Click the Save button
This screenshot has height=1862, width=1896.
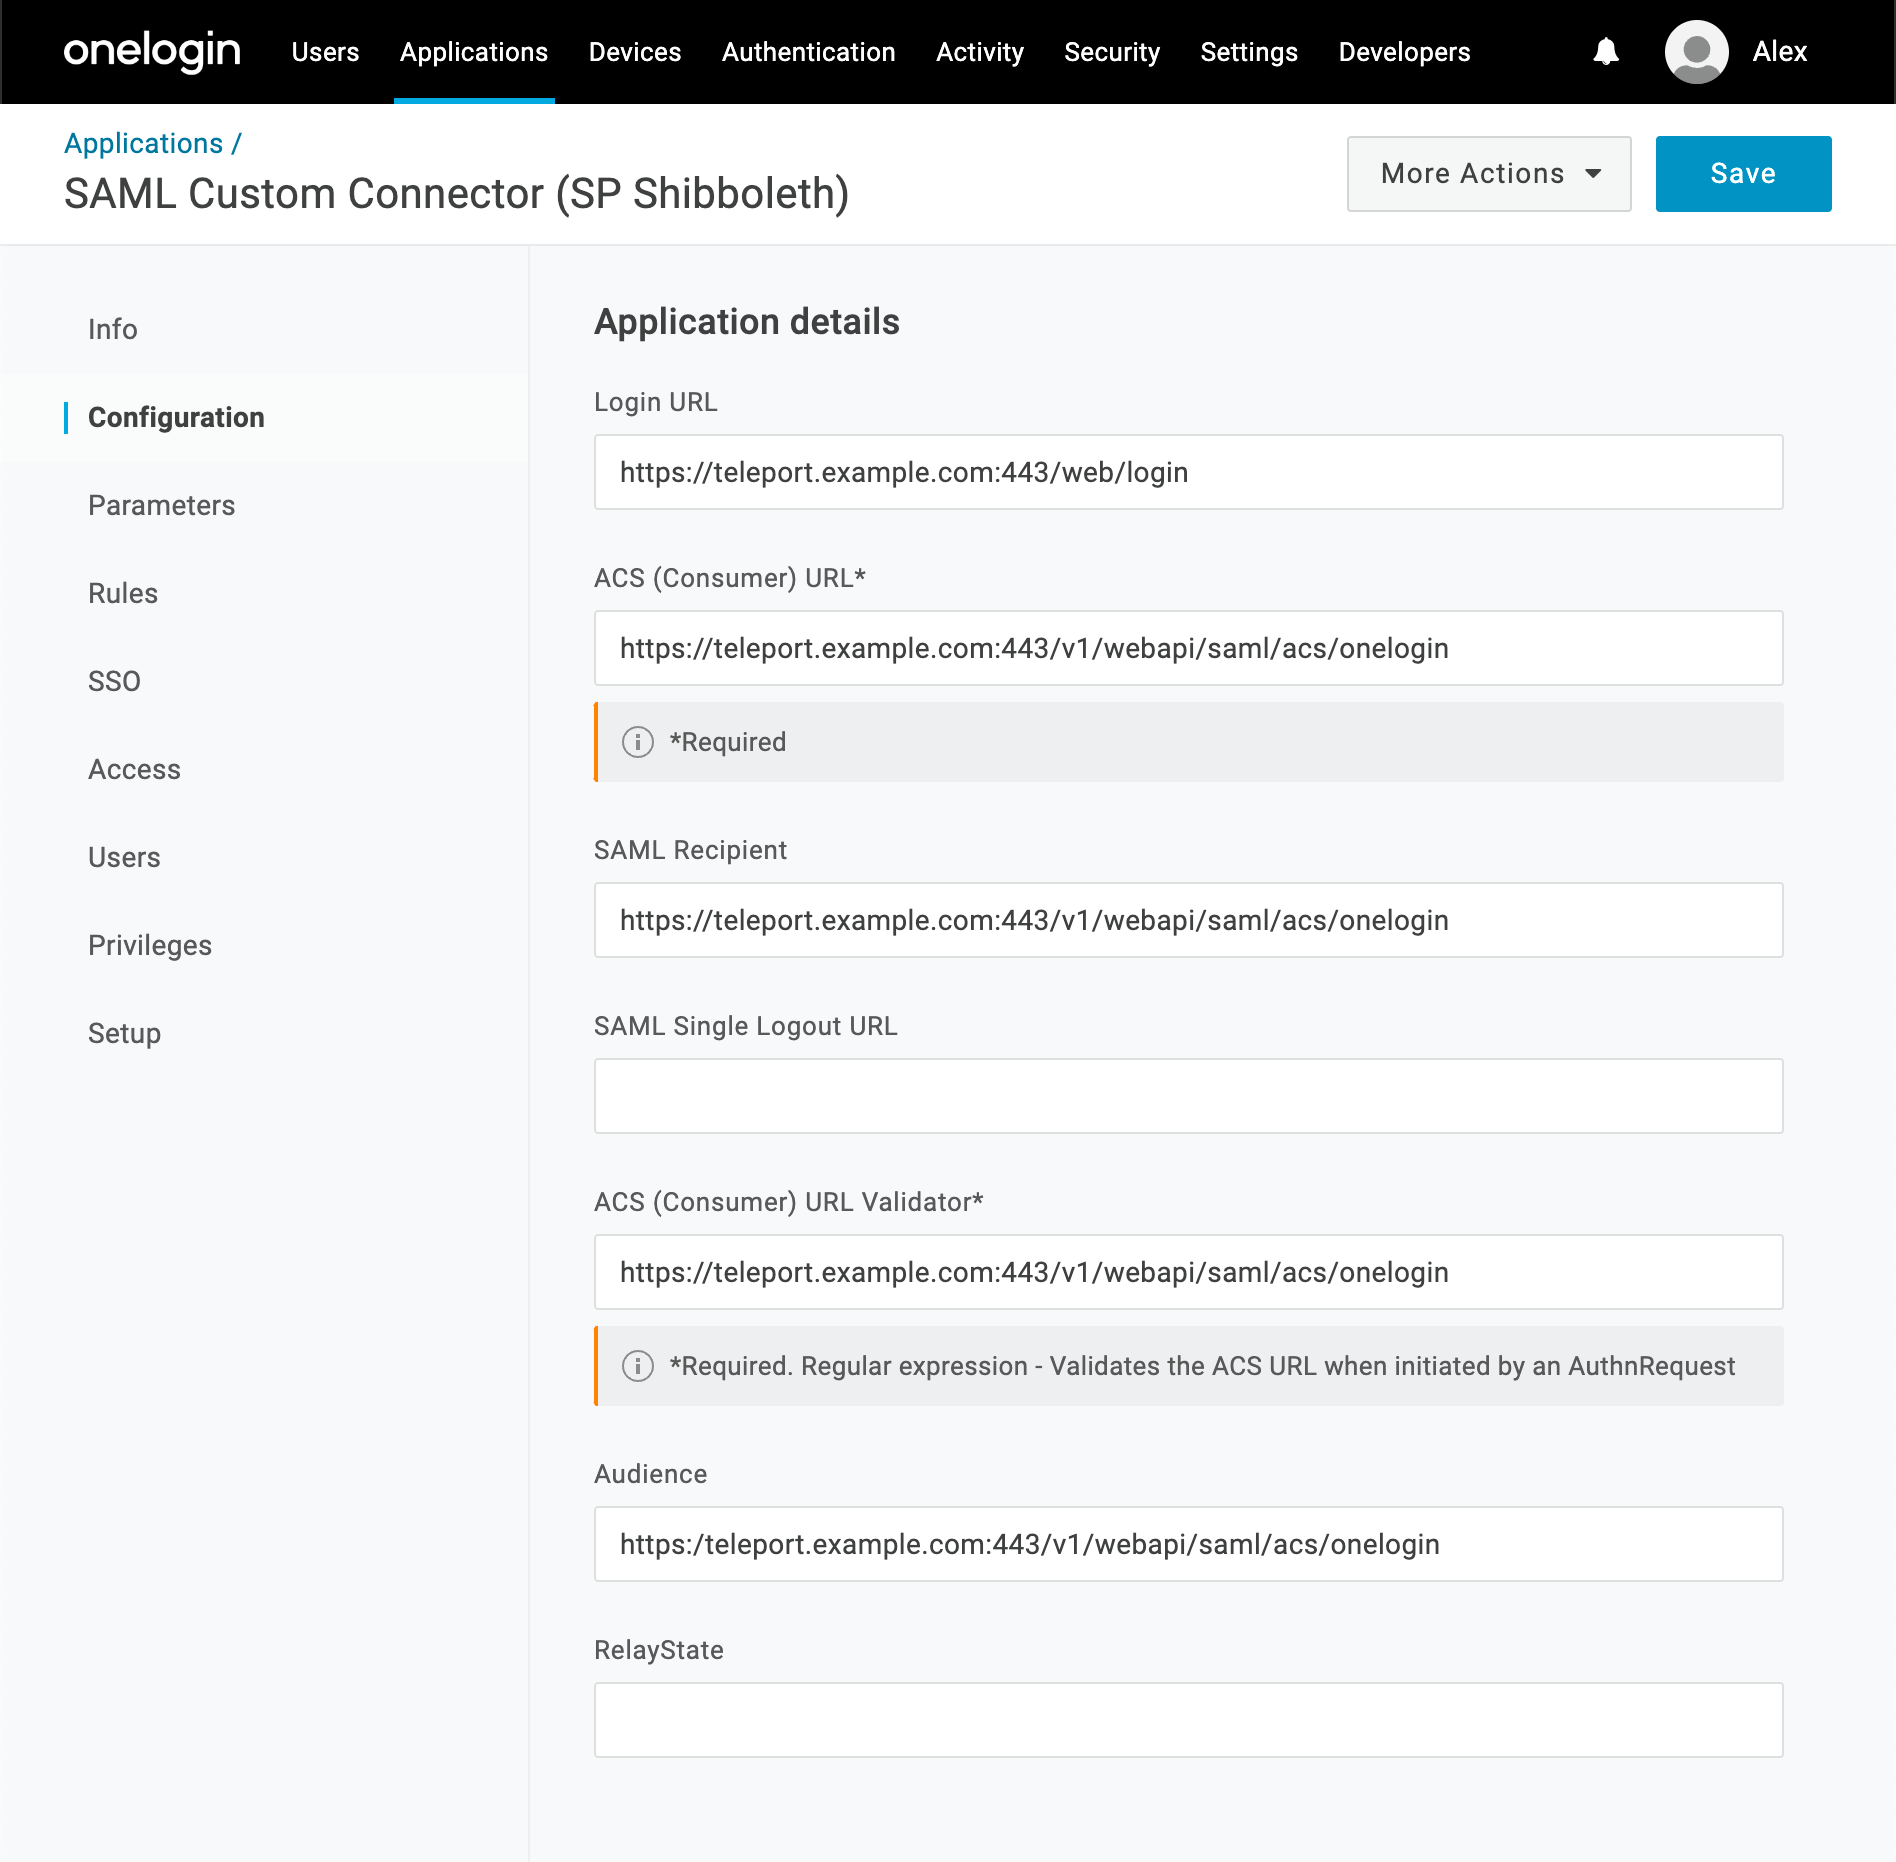pyautogui.click(x=1743, y=173)
